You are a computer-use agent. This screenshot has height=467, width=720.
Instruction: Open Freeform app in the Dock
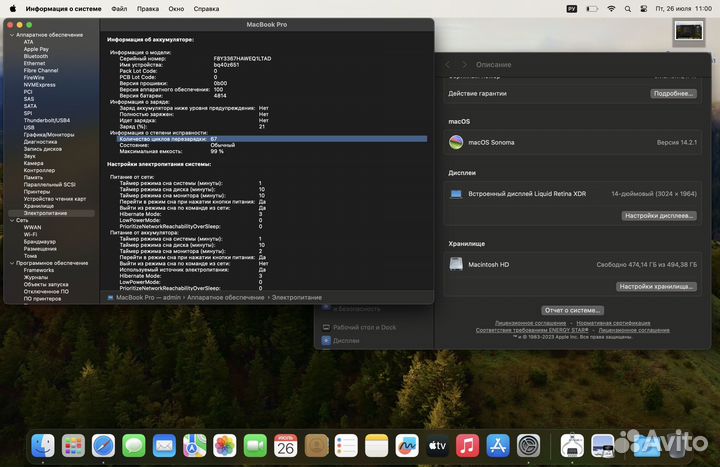(x=407, y=445)
